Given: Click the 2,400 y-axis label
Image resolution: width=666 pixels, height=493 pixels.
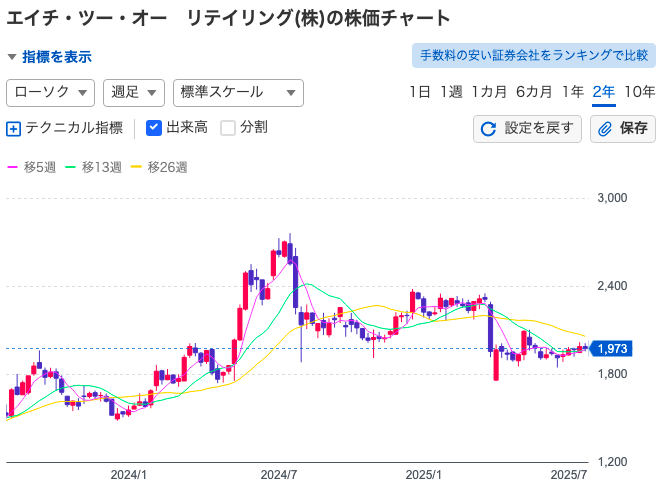Looking at the screenshot, I should coord(612,286).
